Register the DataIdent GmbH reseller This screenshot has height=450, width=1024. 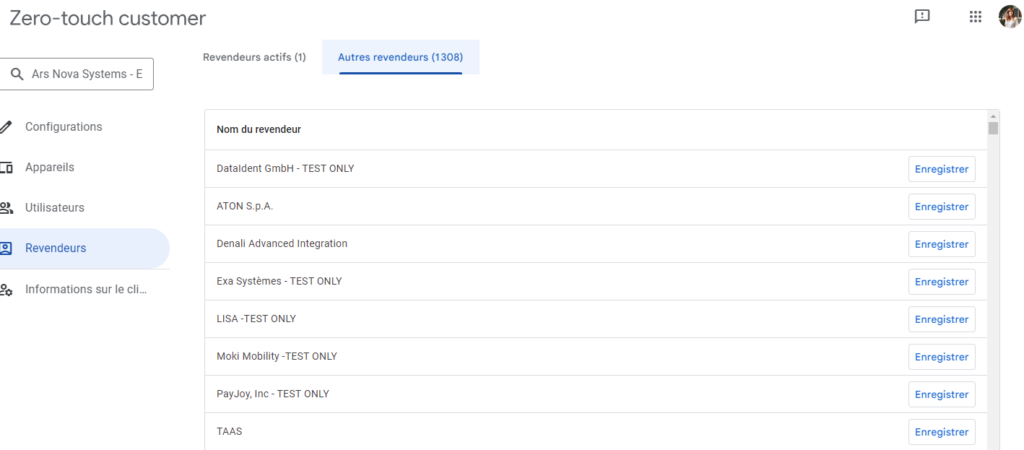(x=942, y=169)
